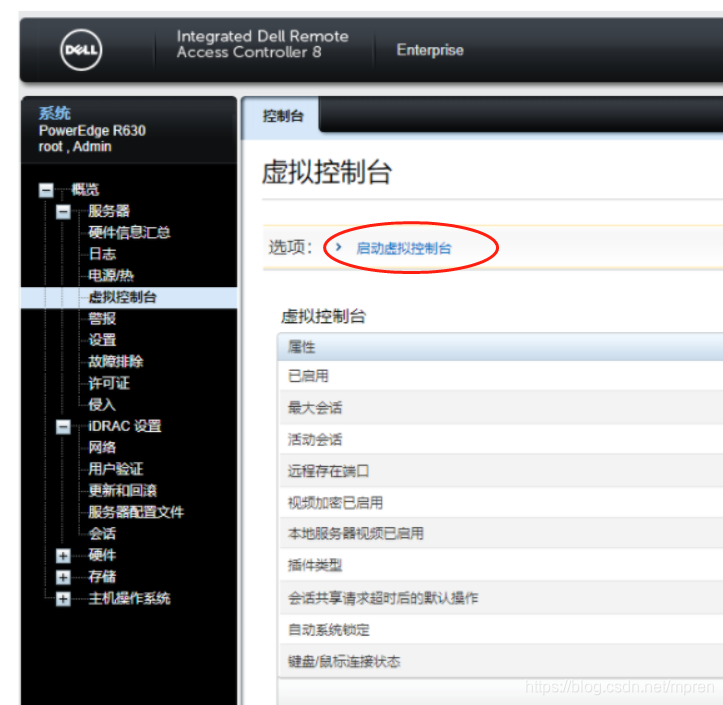This screenshot has height=705, width=723.
Task: Click the 本地服务器视频已启用 row
Action: point(501,533)
